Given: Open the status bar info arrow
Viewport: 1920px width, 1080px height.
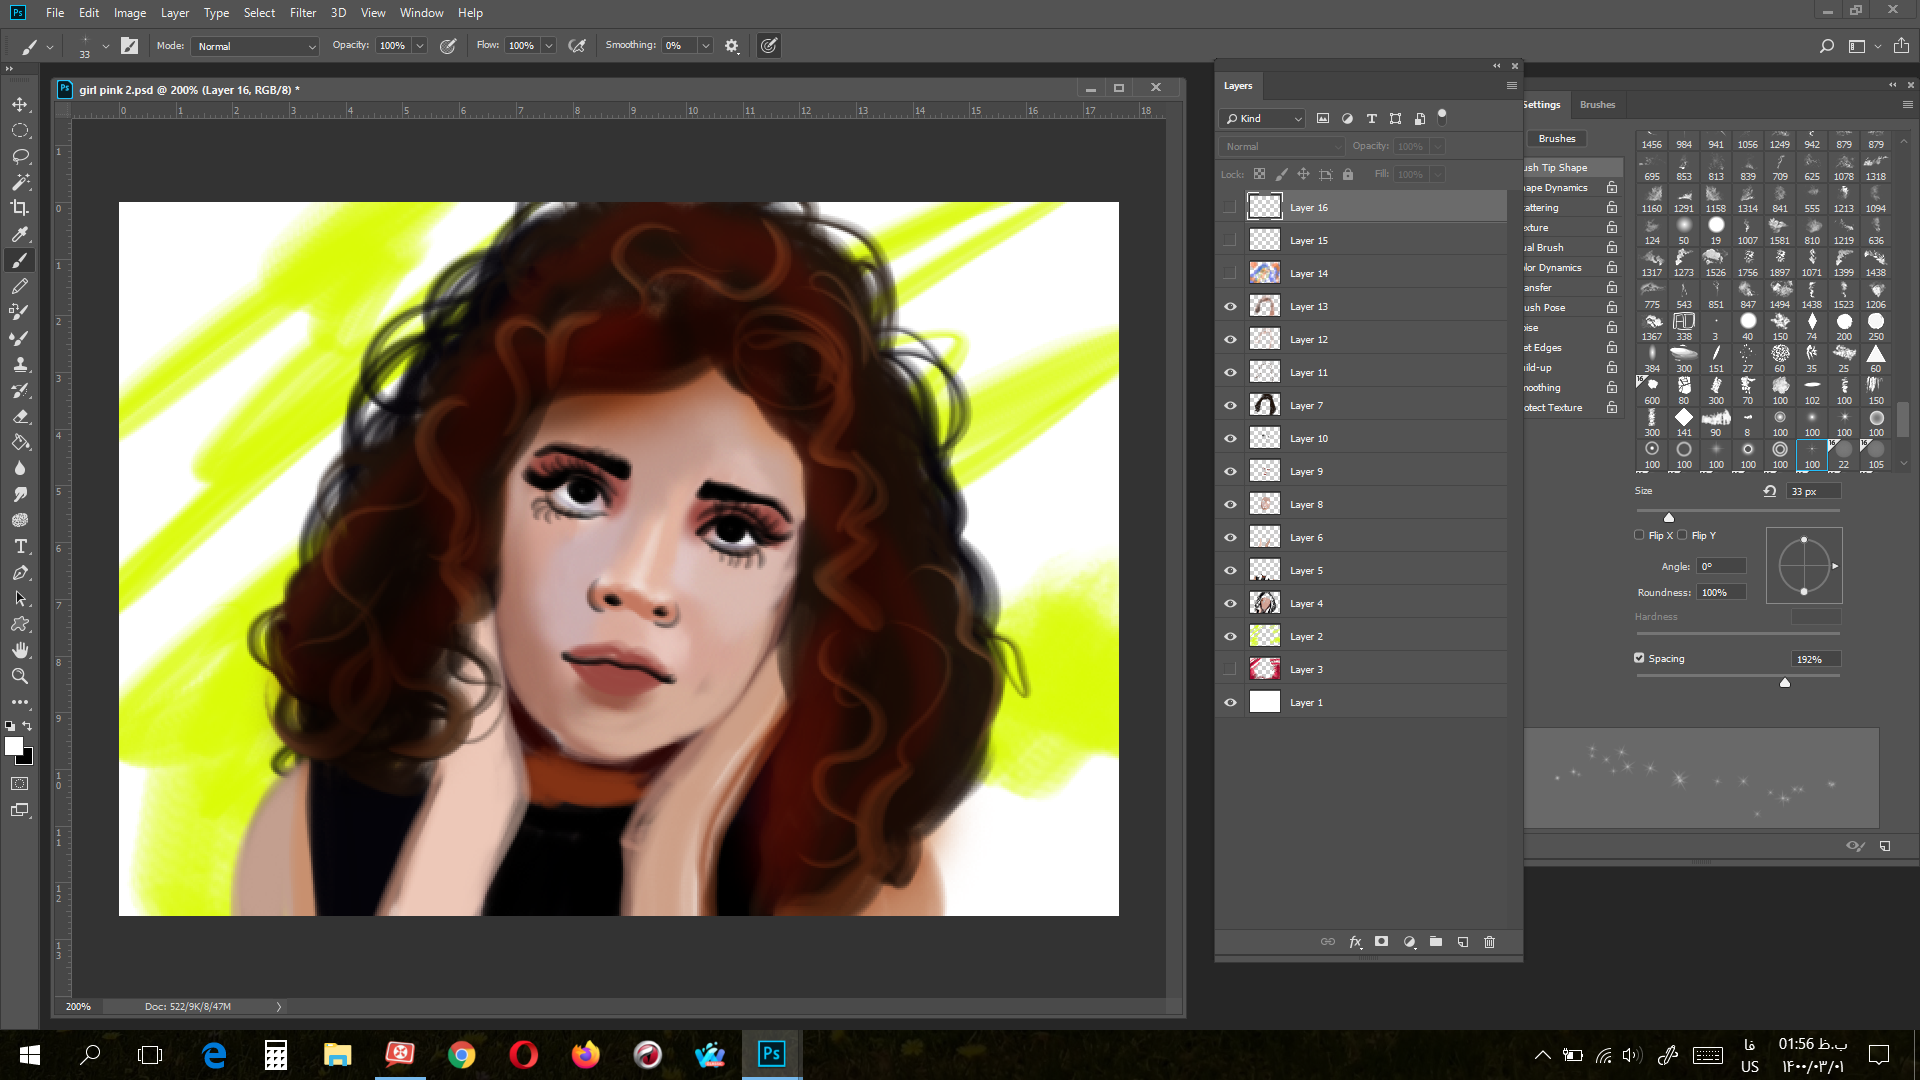Looking at the screenshot, I should (279, 1007).
